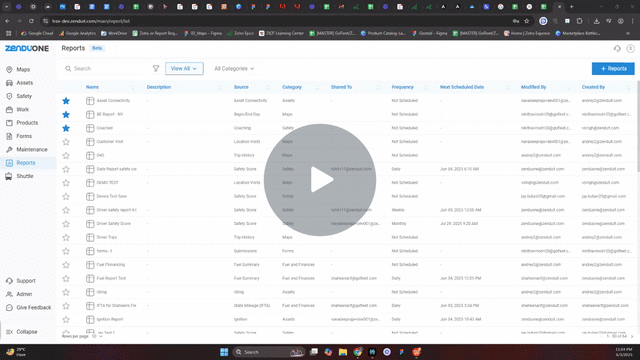Open the Google Cloud bookmark

coord(37,33)
